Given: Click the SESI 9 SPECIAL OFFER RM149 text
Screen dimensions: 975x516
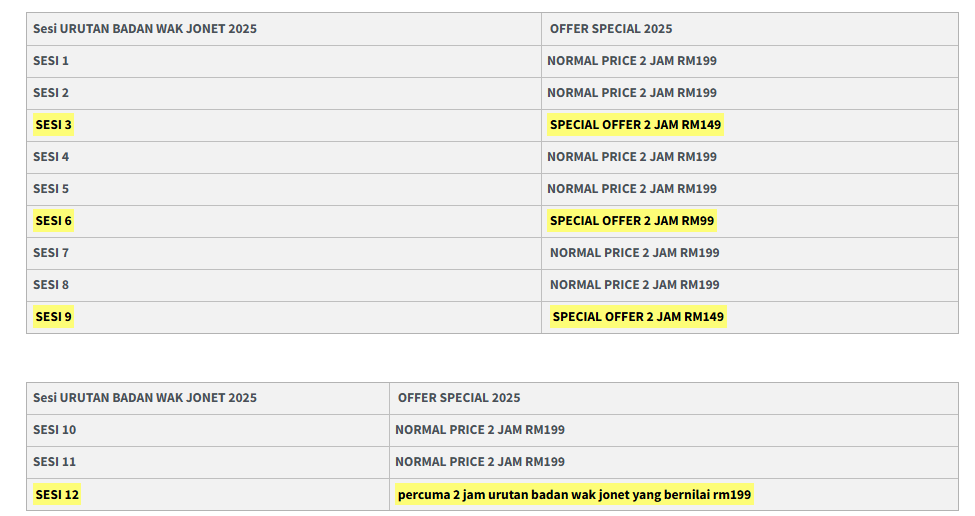Looking at the screenshot, I should pos(638,317).
